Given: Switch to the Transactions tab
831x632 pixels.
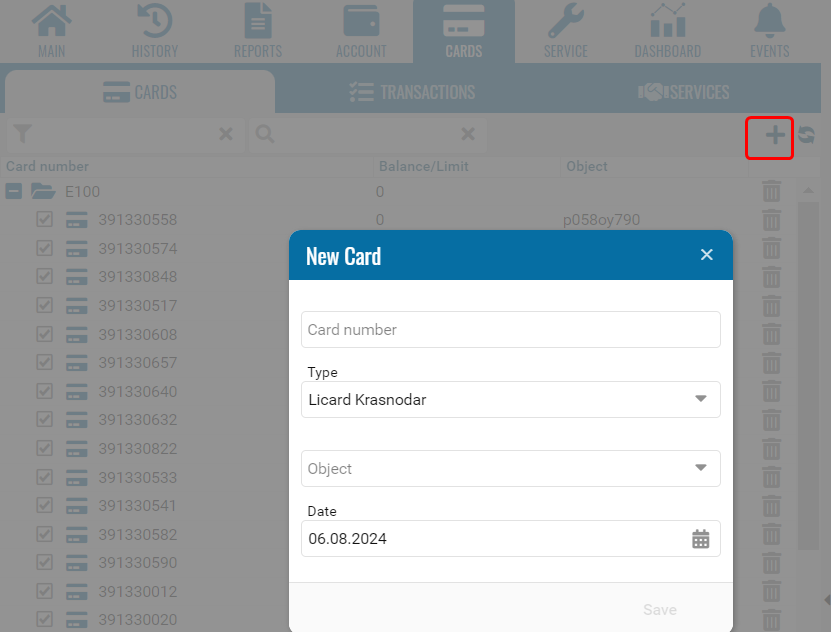Looking at the screenshot, I should (412, 92).
